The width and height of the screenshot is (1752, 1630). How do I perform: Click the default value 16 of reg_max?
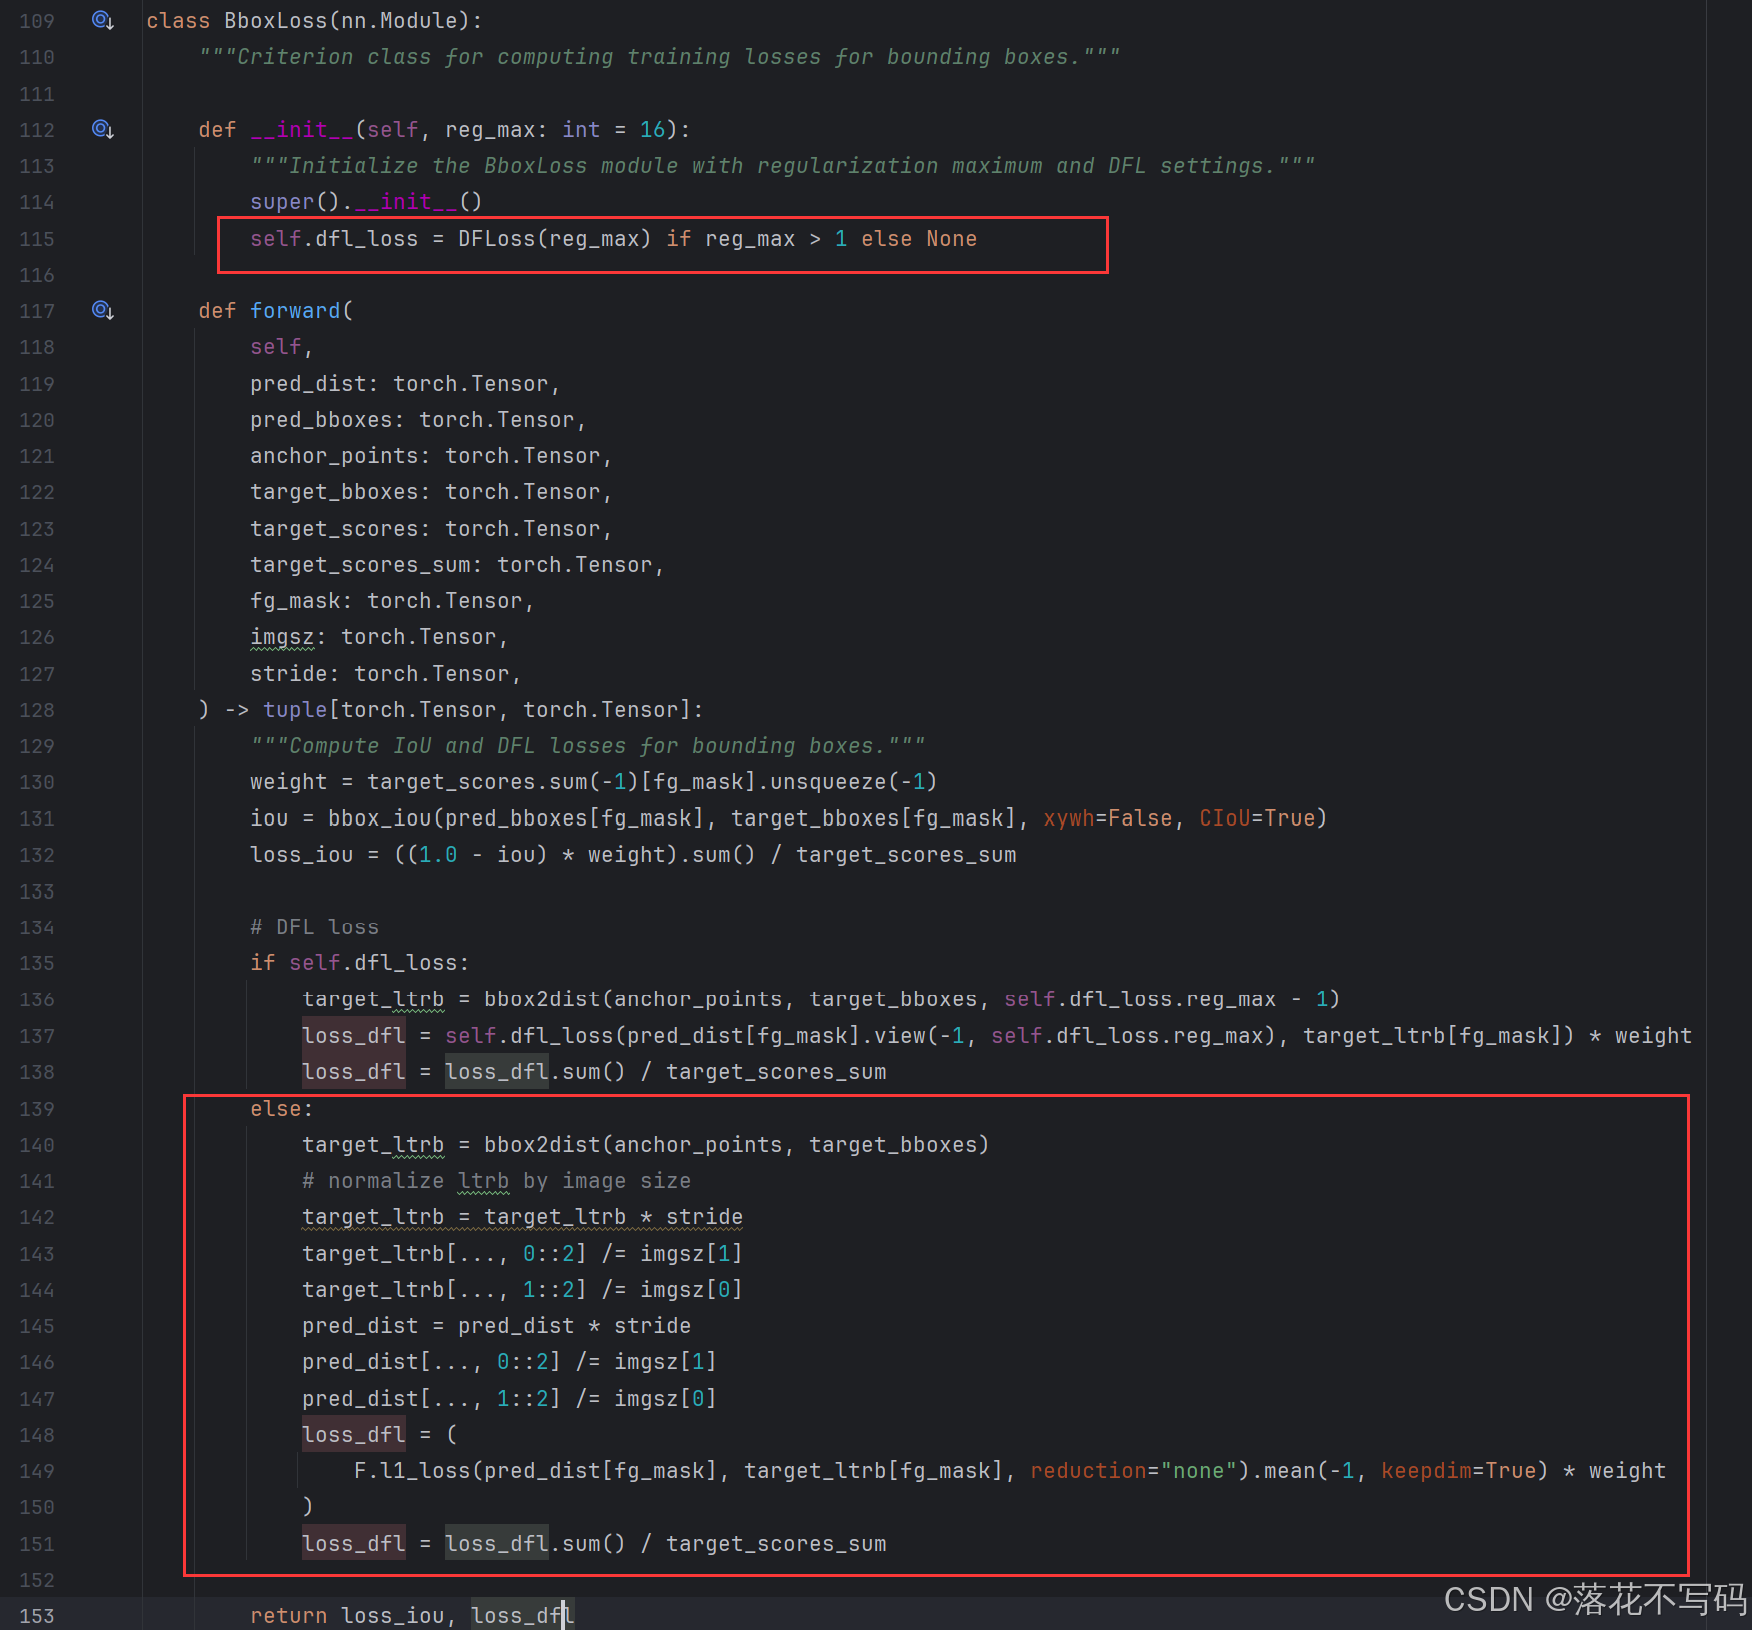pyautogui.click(x=653, y=130)
